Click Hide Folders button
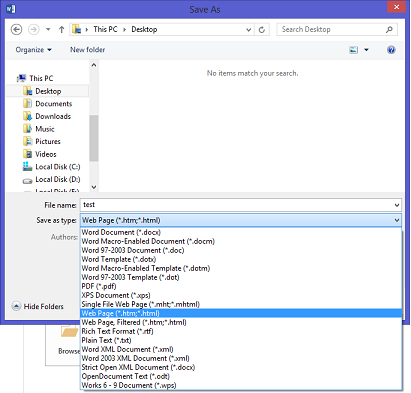The image size is (411, 393). tap(37, 306)
